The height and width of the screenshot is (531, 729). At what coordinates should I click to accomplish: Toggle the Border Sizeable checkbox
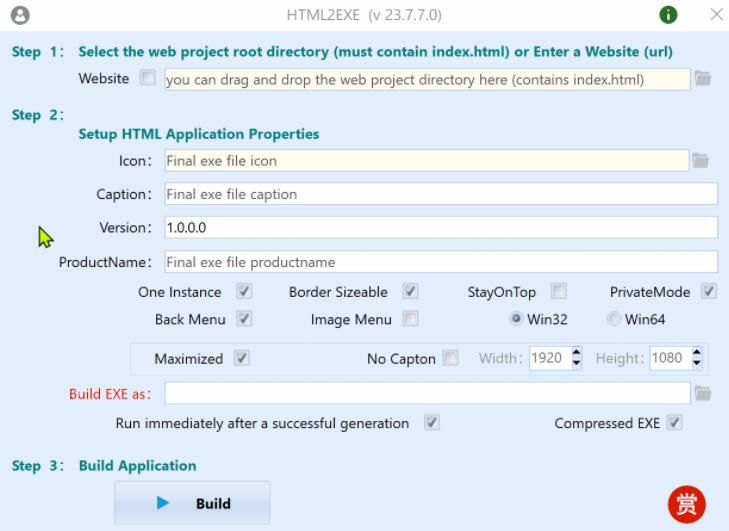click(x=410, y=292)
